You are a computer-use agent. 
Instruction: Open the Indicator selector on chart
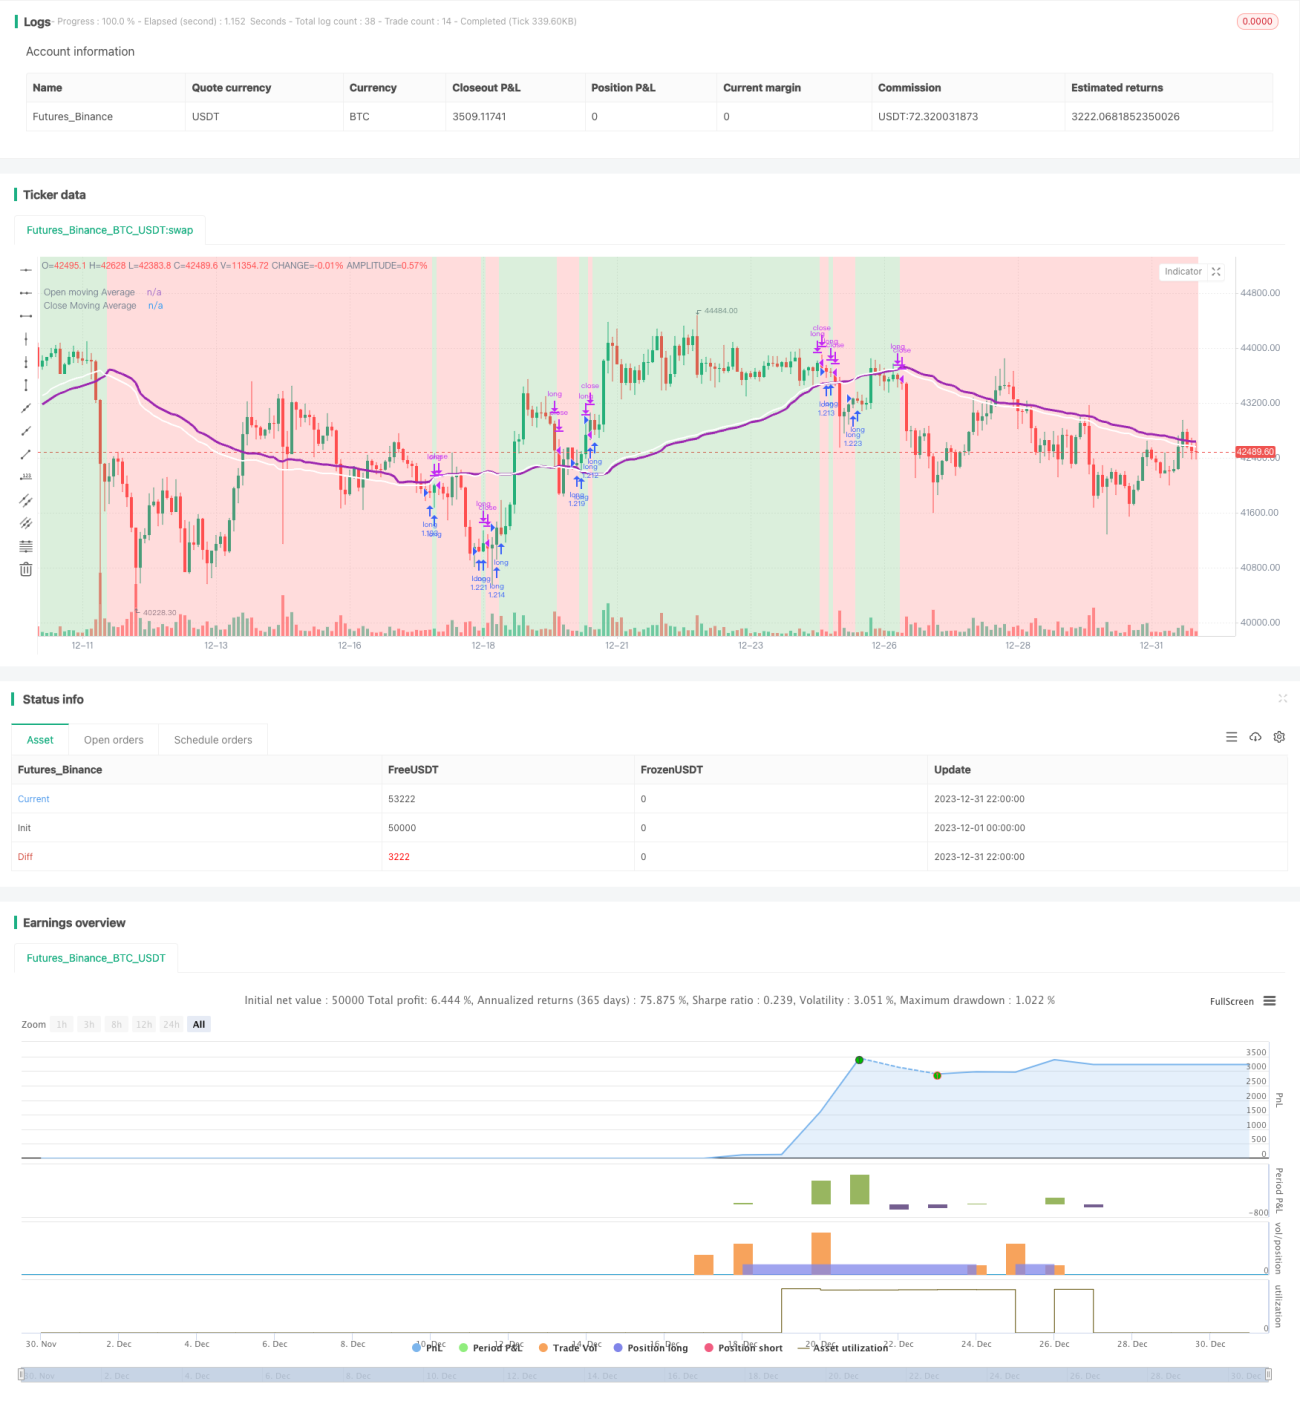1183,272
